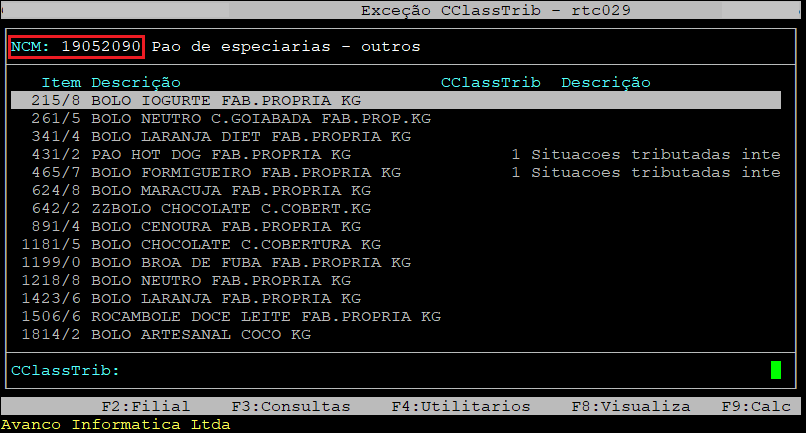The height and width of the screenshot is (433, 806).
Task: Pick the BOLO CENOURA FAB.PROPRIA KG row
Action: [x=225, y=227]
